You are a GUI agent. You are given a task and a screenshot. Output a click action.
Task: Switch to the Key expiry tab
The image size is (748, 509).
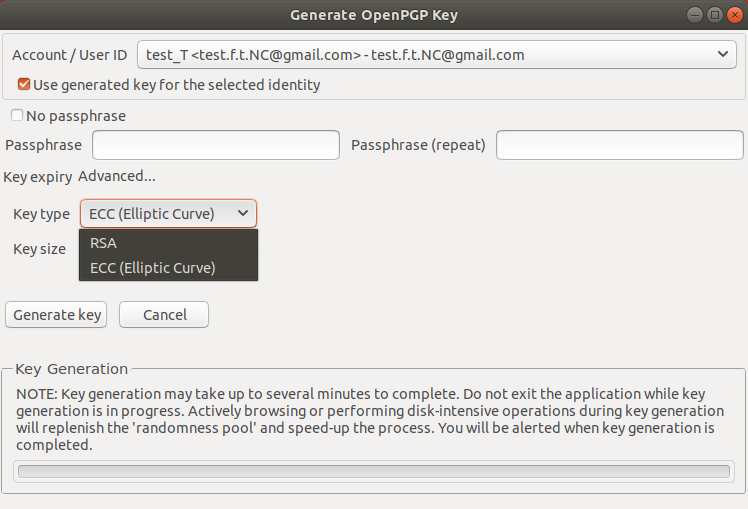pos(38,177)
